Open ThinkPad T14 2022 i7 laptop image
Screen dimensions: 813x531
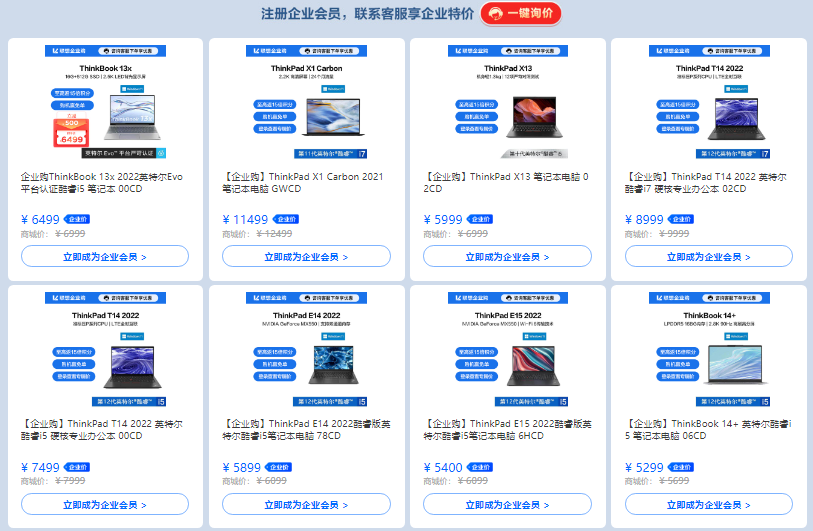736,119
